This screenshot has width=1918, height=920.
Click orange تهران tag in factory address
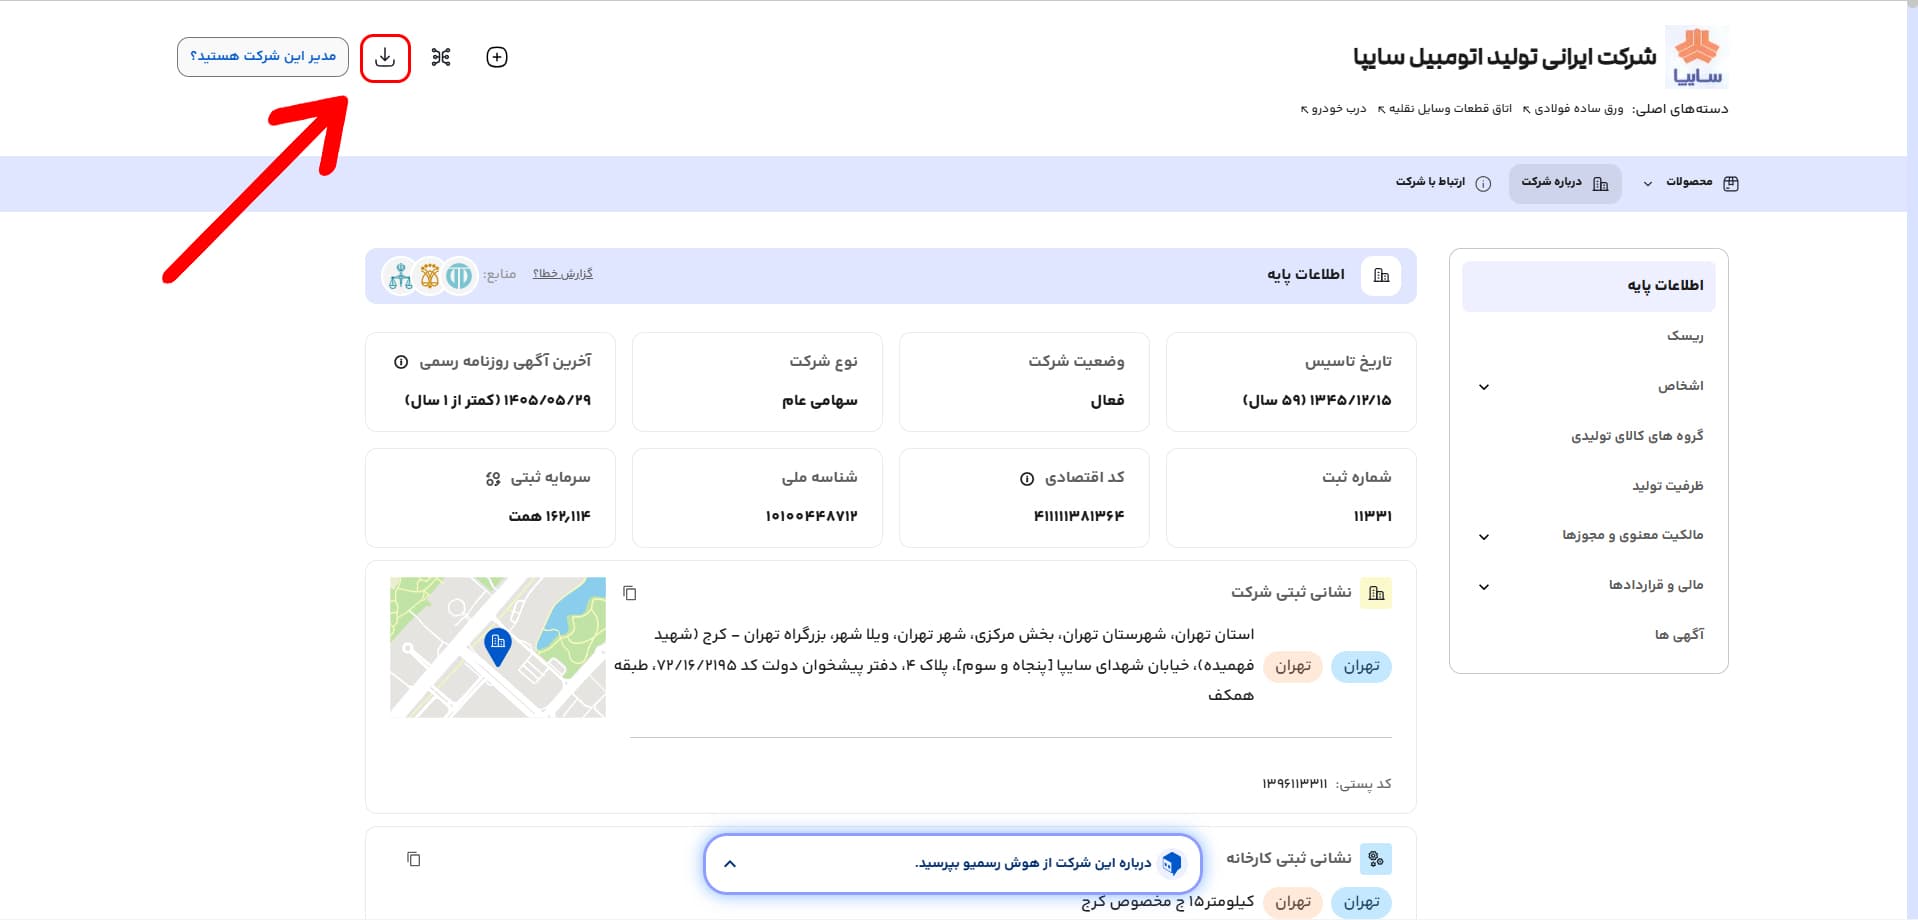pos(1293,902)
